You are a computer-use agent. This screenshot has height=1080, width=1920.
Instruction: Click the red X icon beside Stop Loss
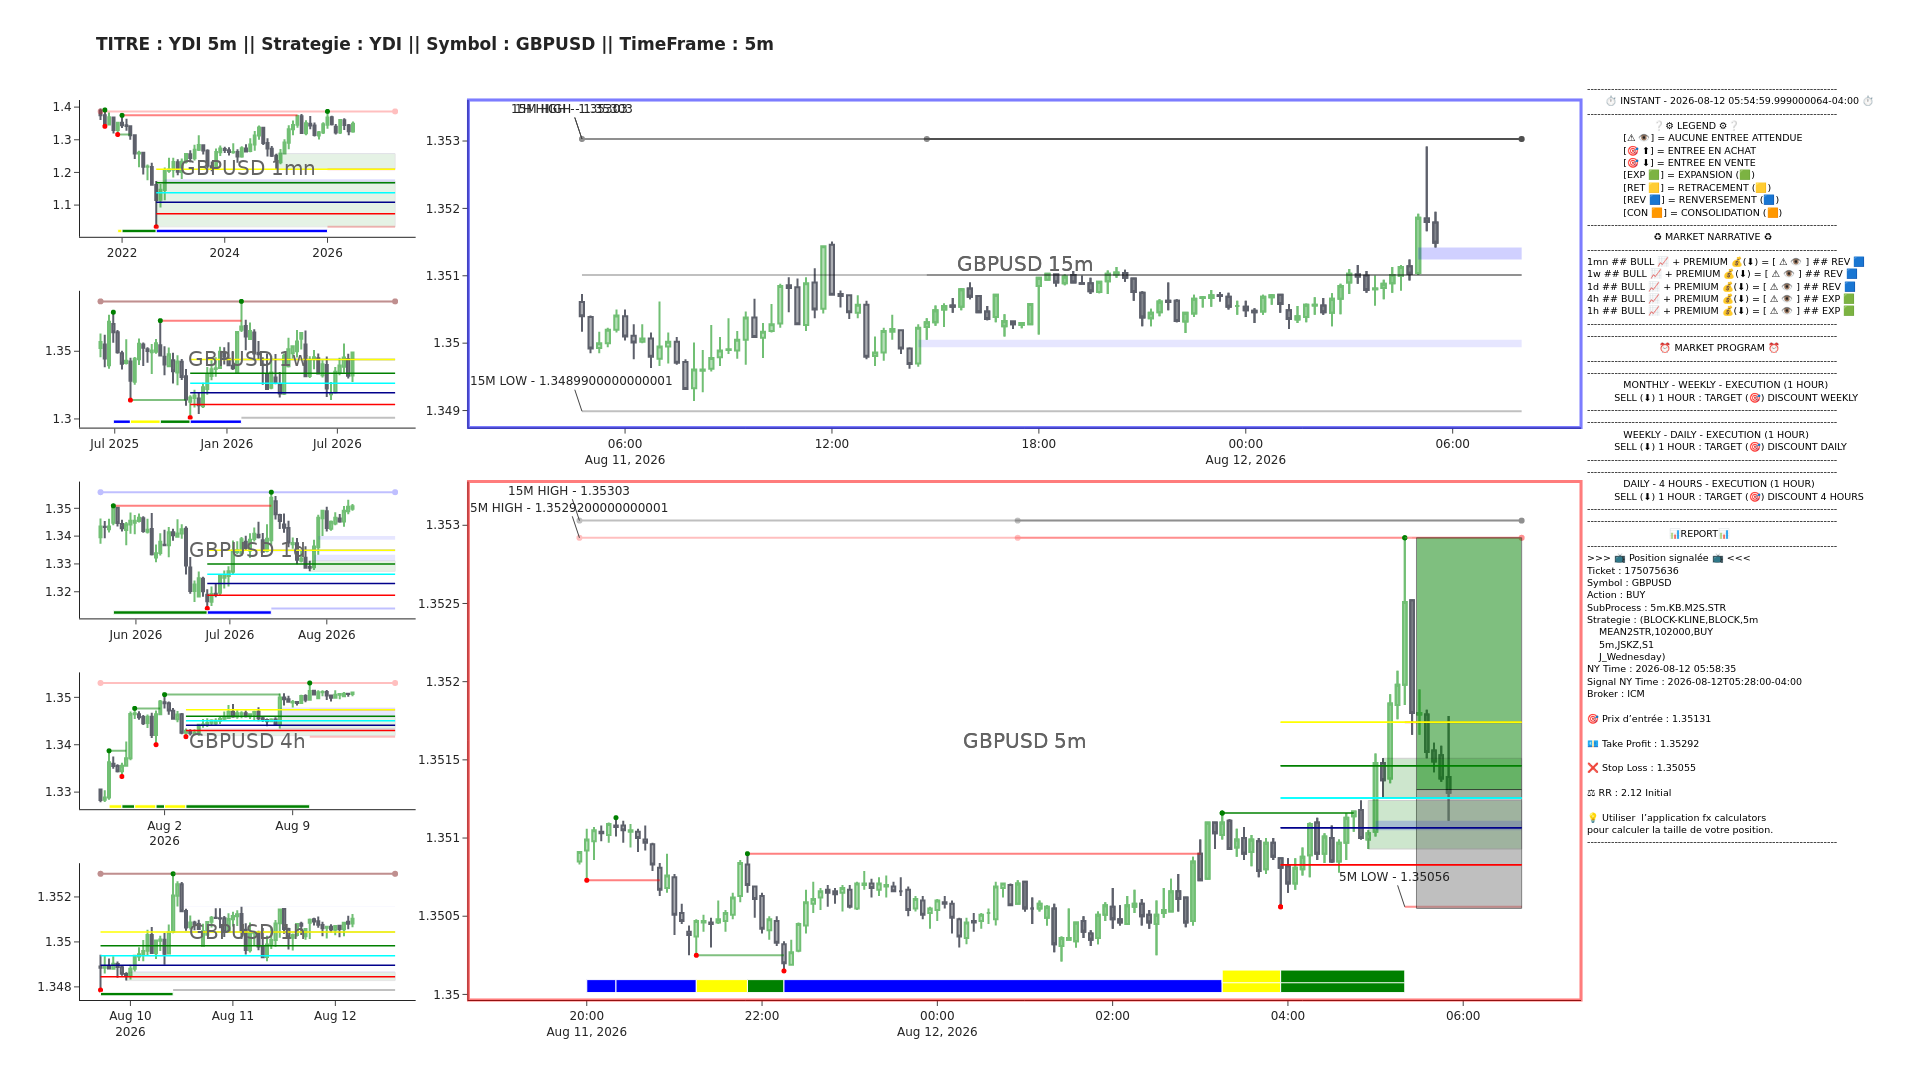[x=1593, y=768]
